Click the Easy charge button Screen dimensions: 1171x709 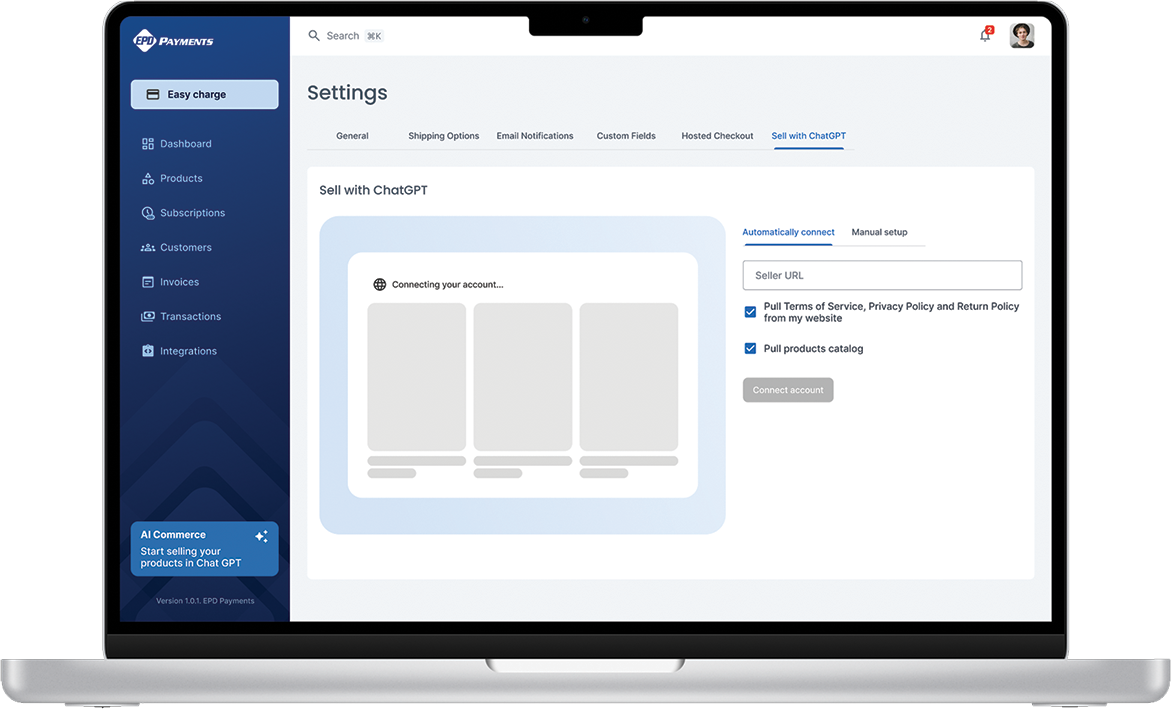coord(205,95)
